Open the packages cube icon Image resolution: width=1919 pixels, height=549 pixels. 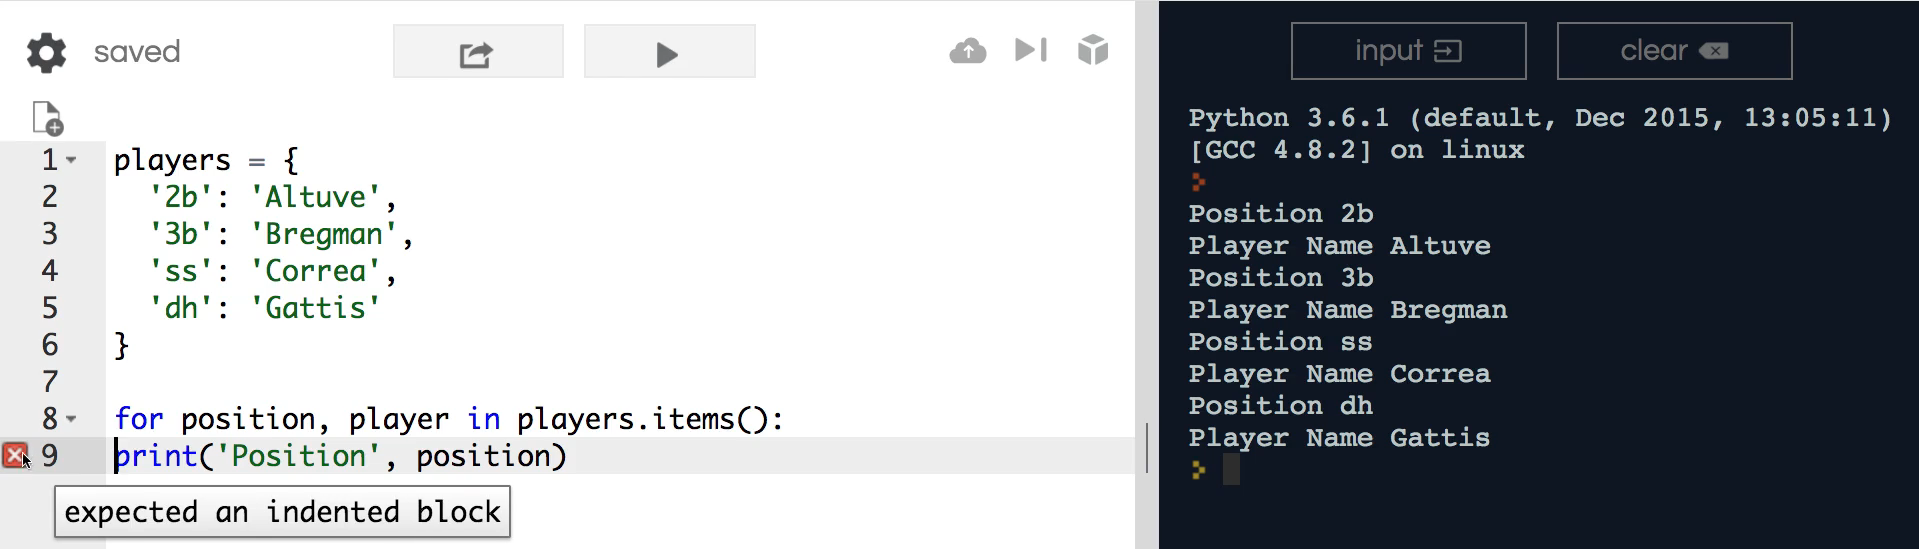click(1093, 50)
